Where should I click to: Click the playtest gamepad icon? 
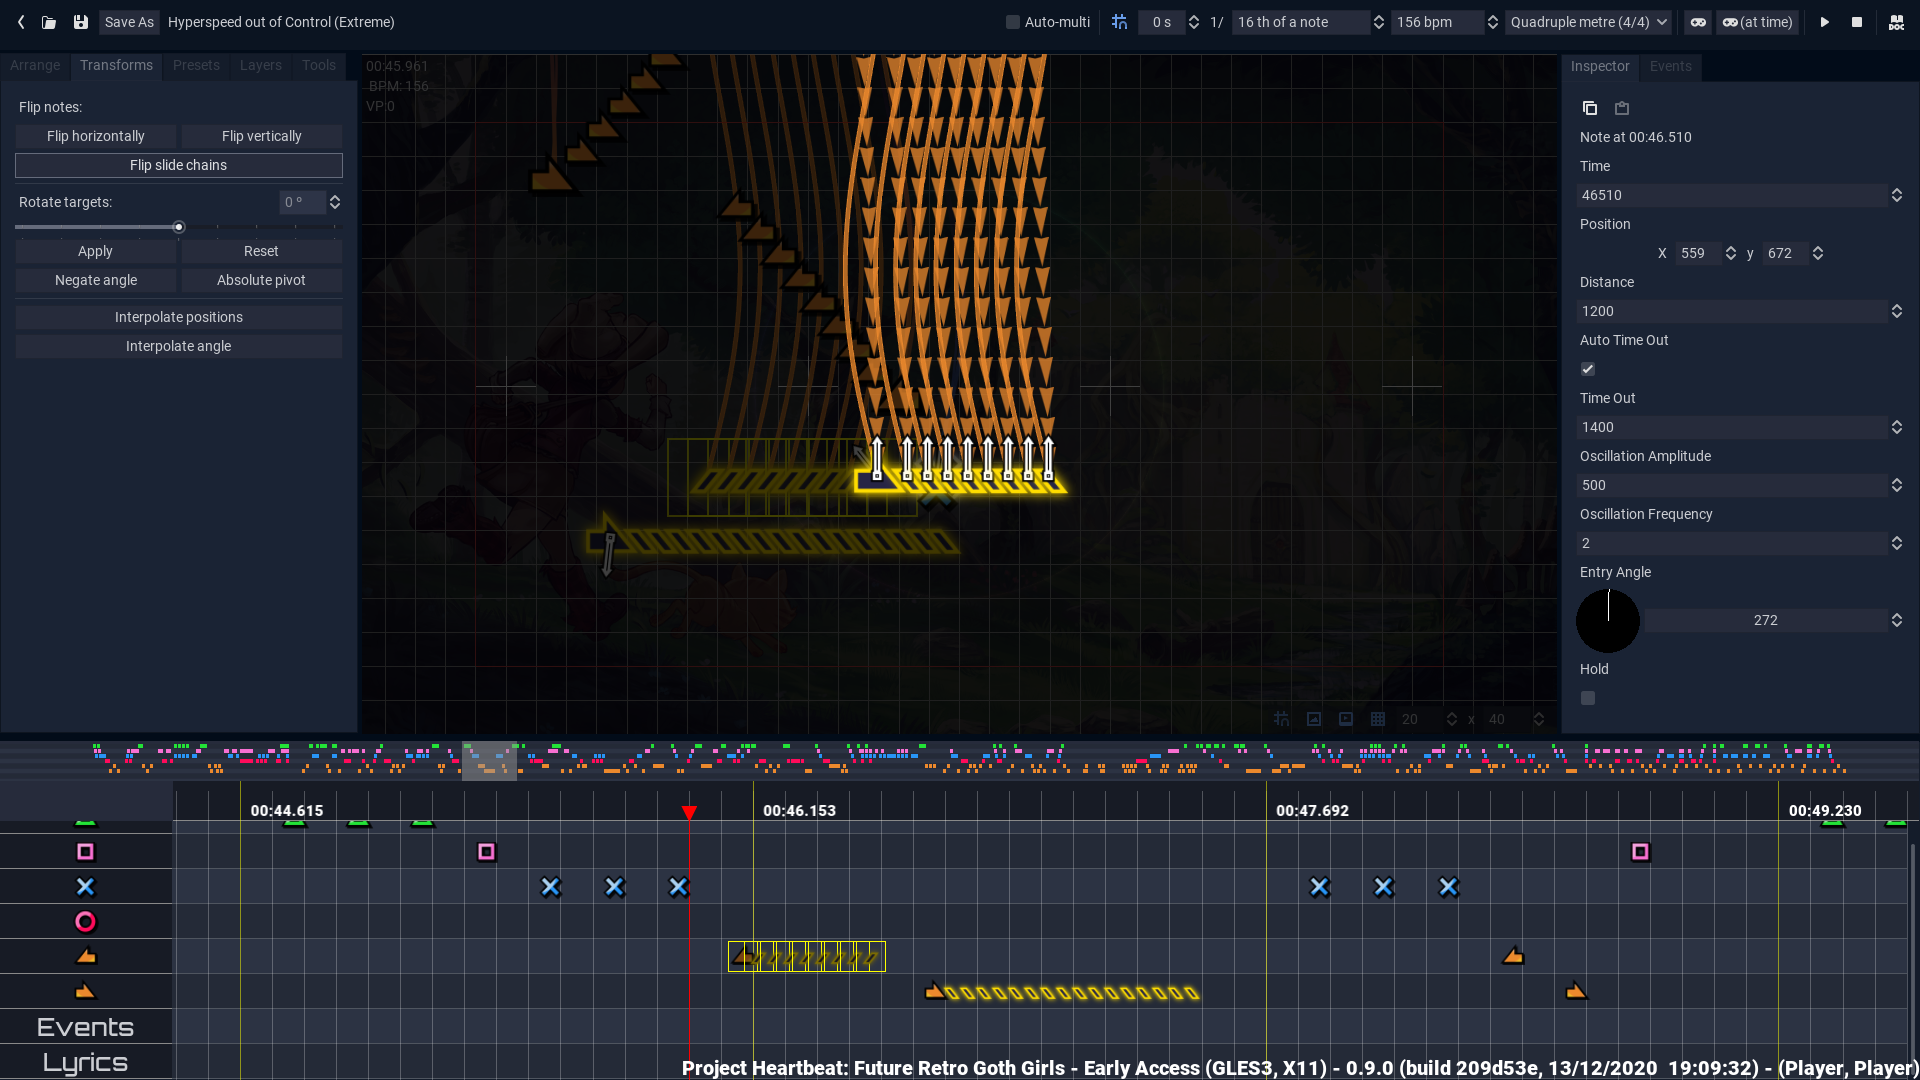1698,22
